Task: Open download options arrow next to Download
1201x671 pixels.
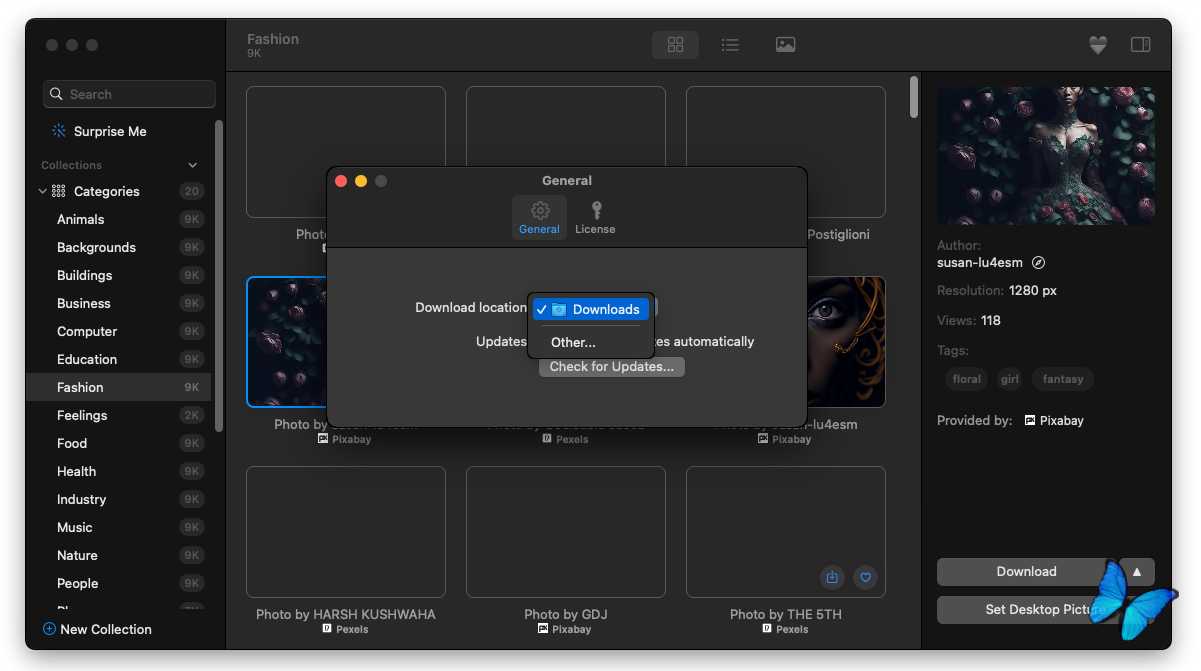Action: [1137, 572]
